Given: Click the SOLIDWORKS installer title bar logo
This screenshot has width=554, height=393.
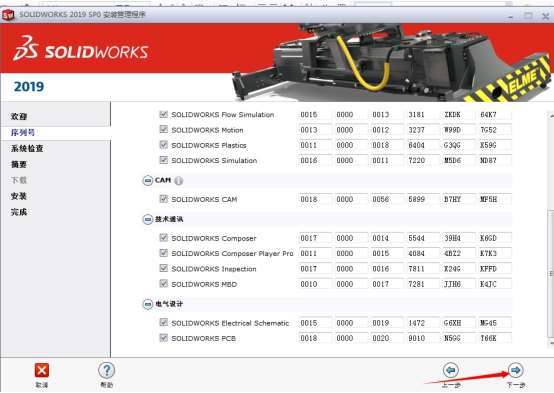Looking at the screenshot, I should (8, 15).
